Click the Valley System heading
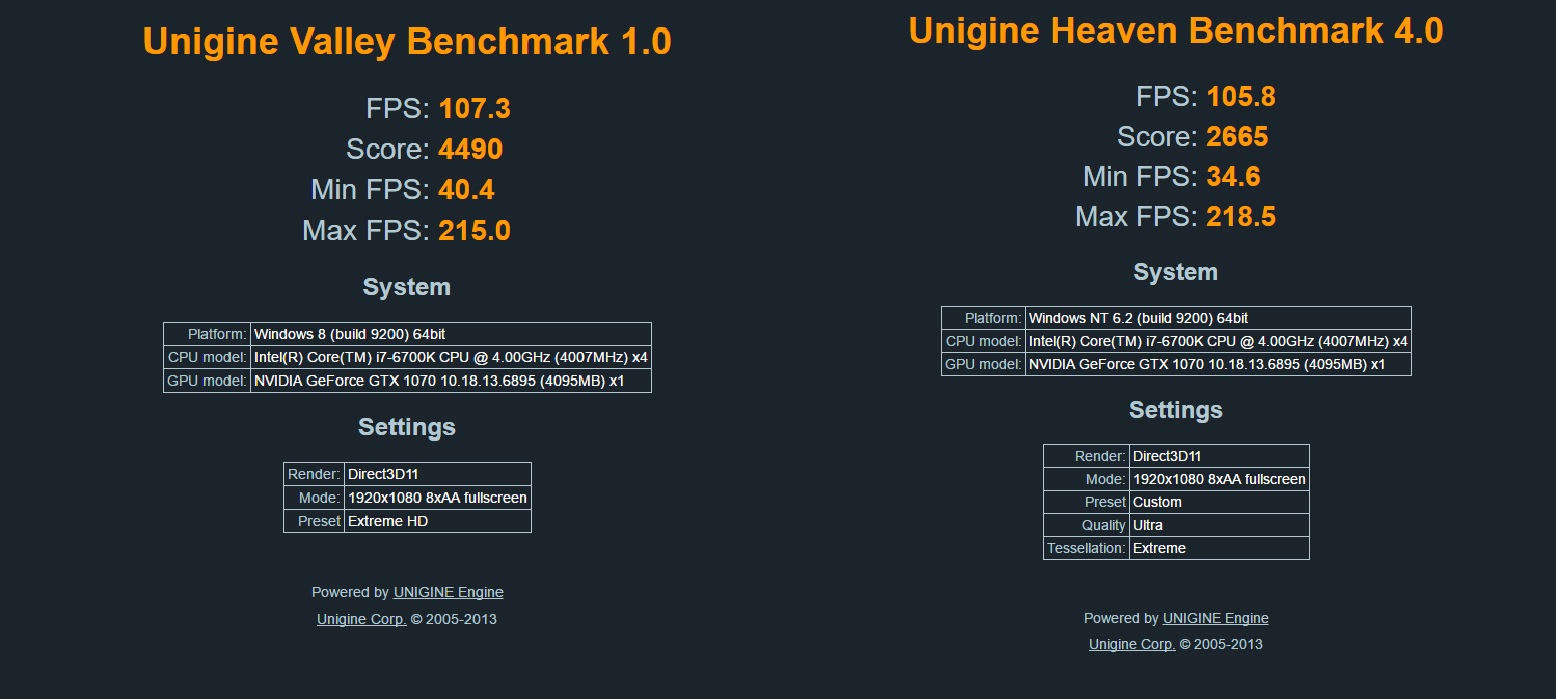The width and height of the screenshot is (1556, 699). tap(407, 287)
